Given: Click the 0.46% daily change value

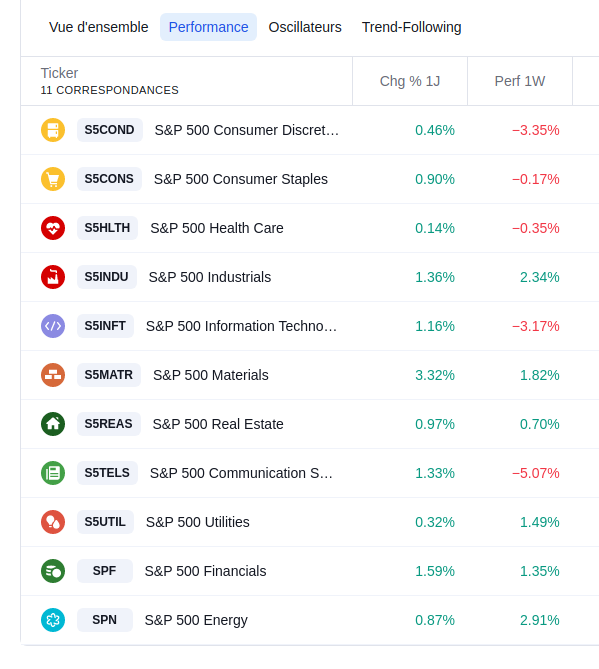Looking at the screenshot, I should coord(435,131).
